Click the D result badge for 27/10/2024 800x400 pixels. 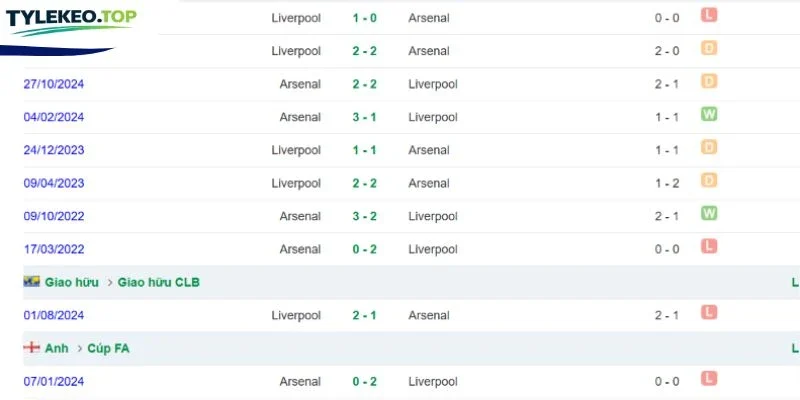pyautogui.click(x=709, y=81)
